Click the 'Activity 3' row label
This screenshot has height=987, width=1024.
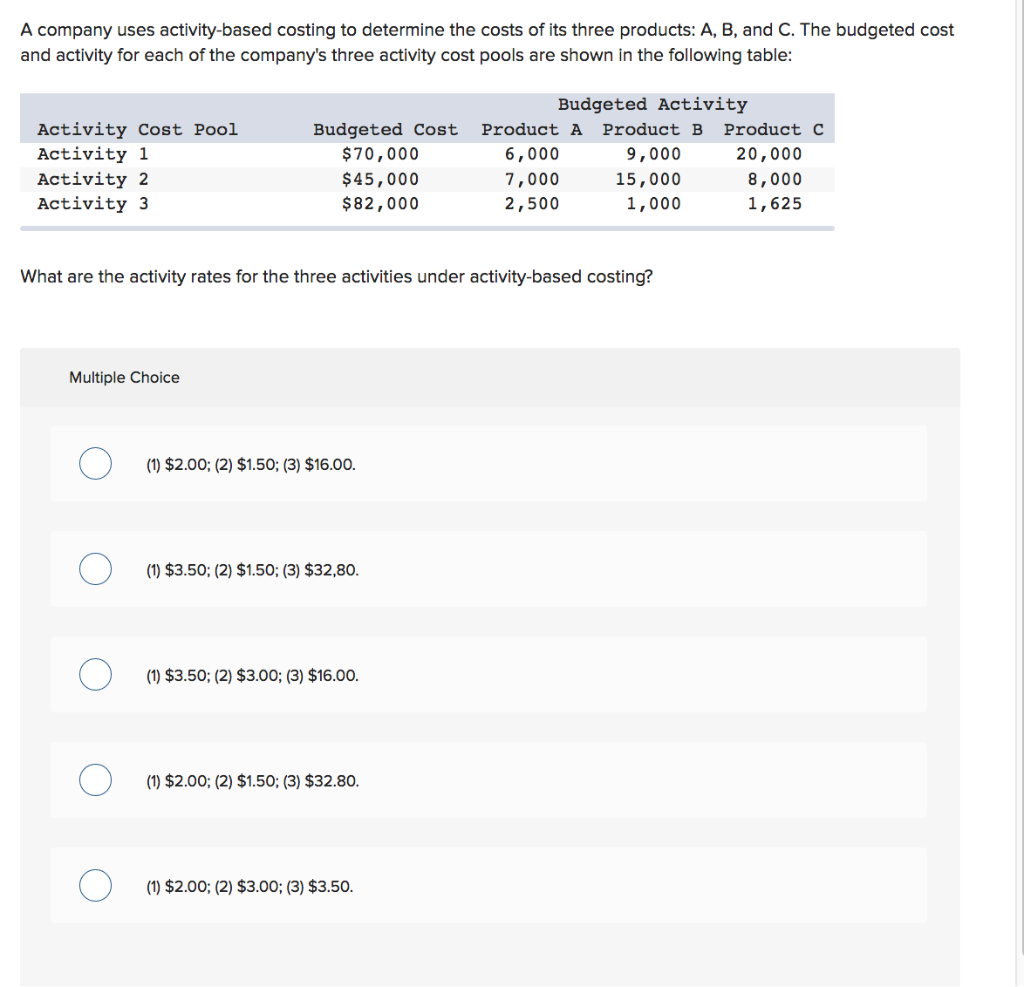point(91,203)
